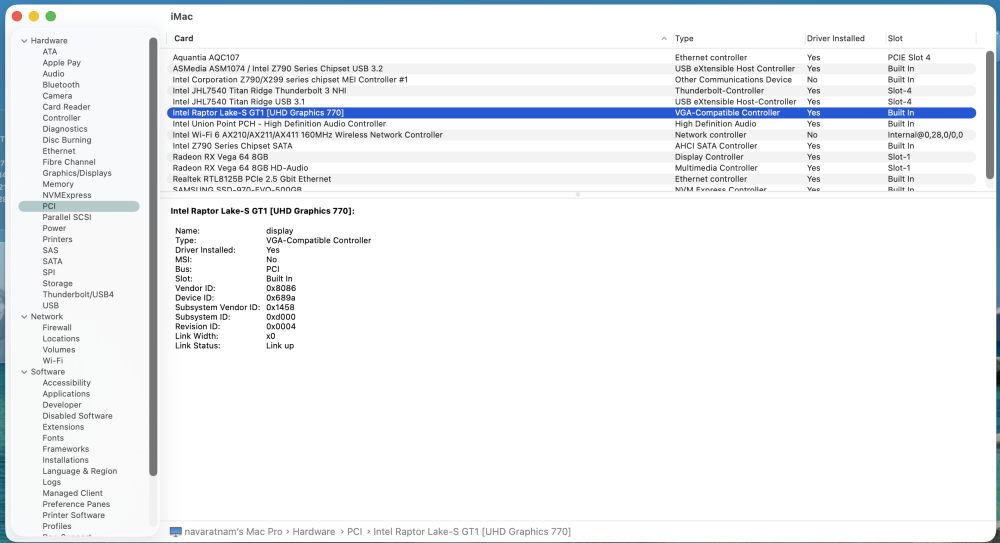Viewport: 1000px width, 543px height.
Task: Select Fibre Channel in the sidebar
Action: pyautogui.click(x=69, y=162)
